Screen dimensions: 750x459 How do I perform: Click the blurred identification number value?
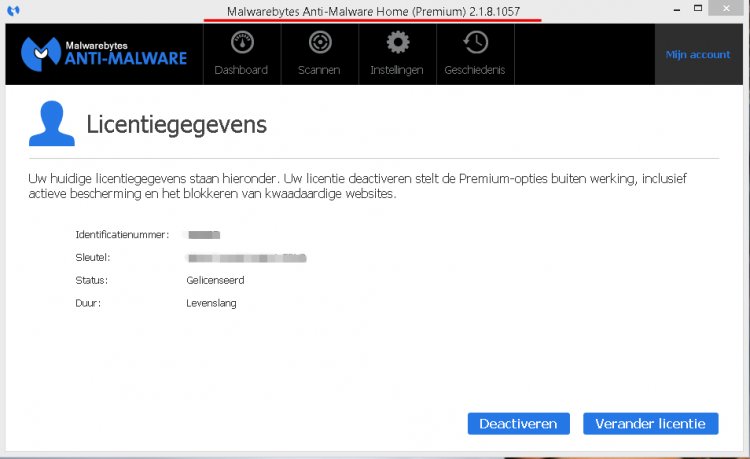204,235
